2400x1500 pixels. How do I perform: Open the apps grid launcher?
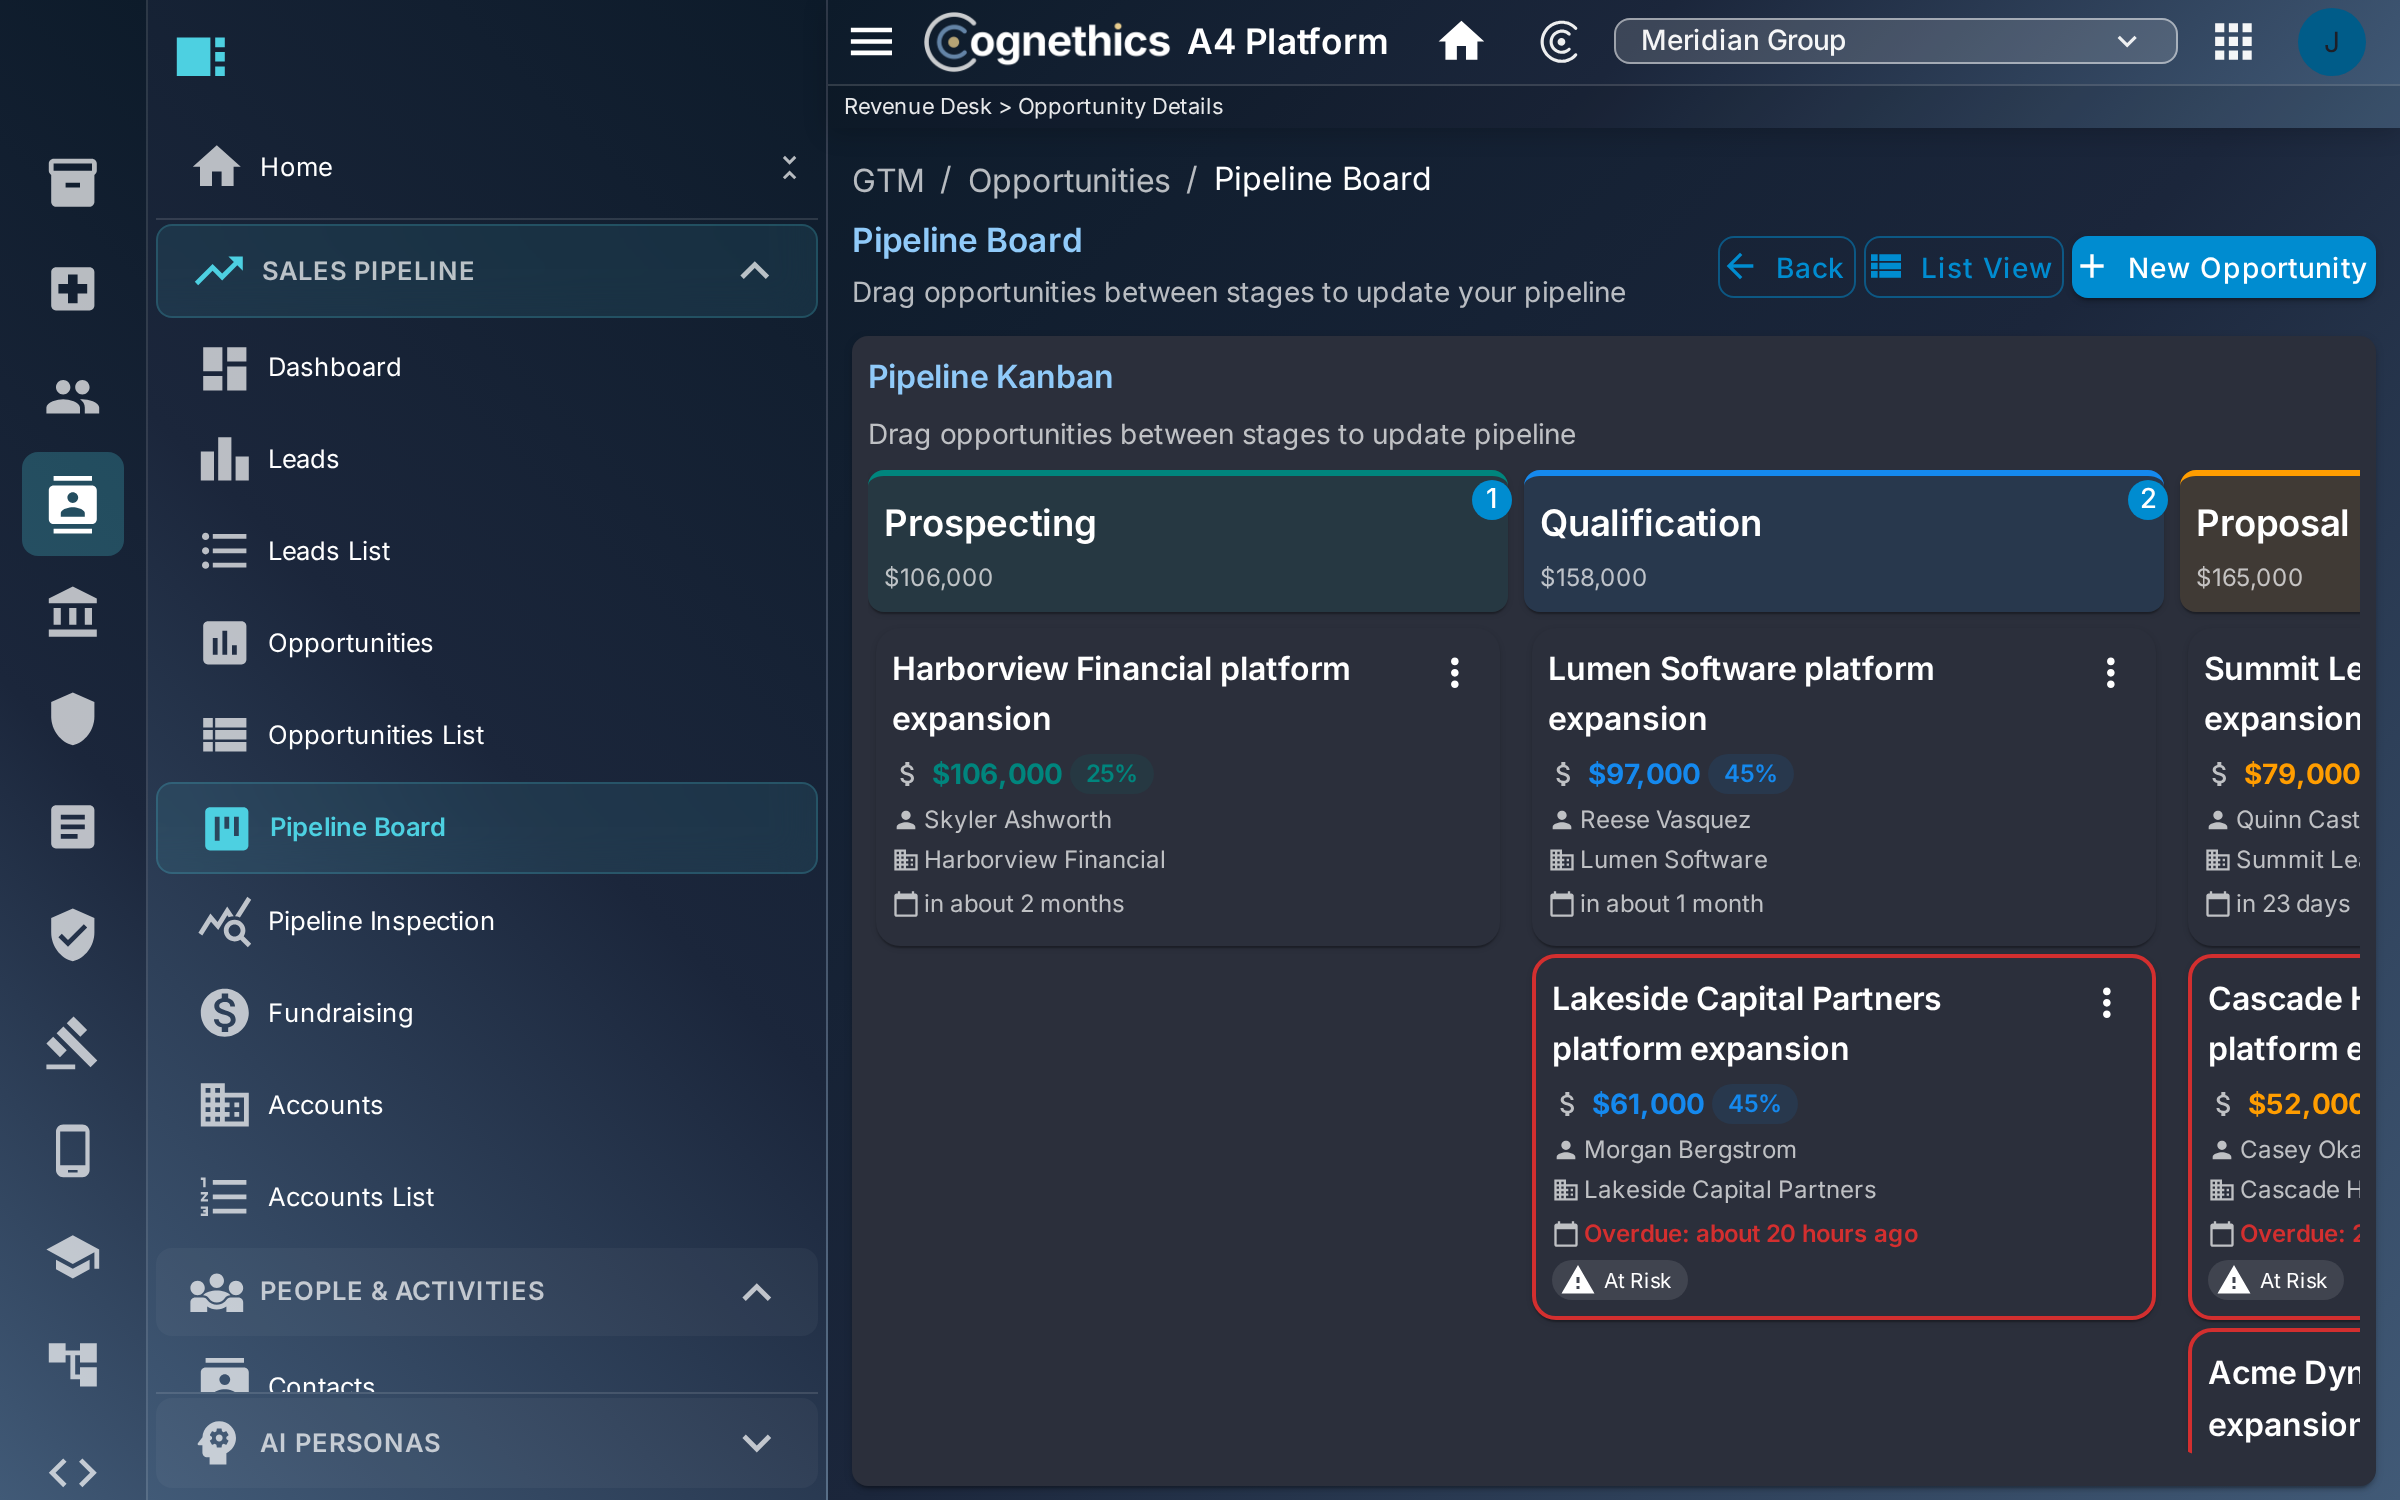pyautogui.click(x=2233, y=42)
